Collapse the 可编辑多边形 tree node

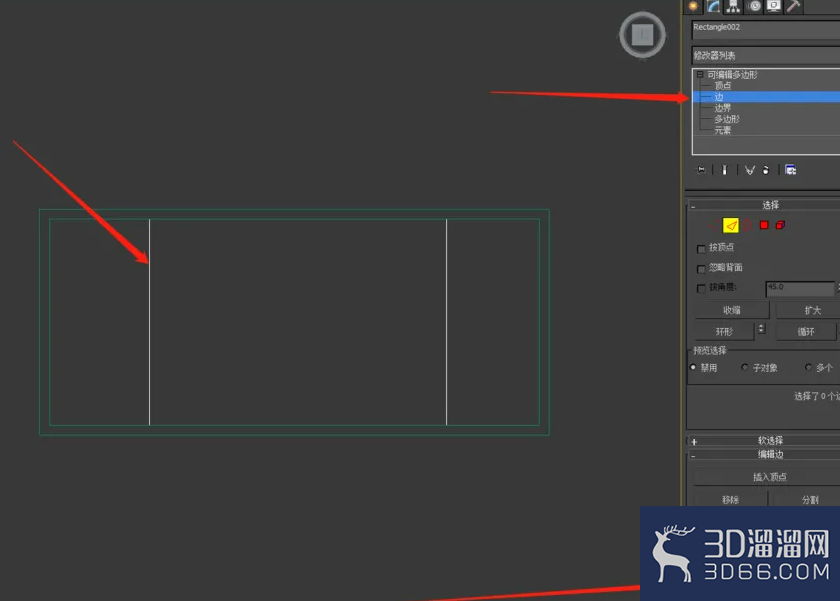pos(700,74)
